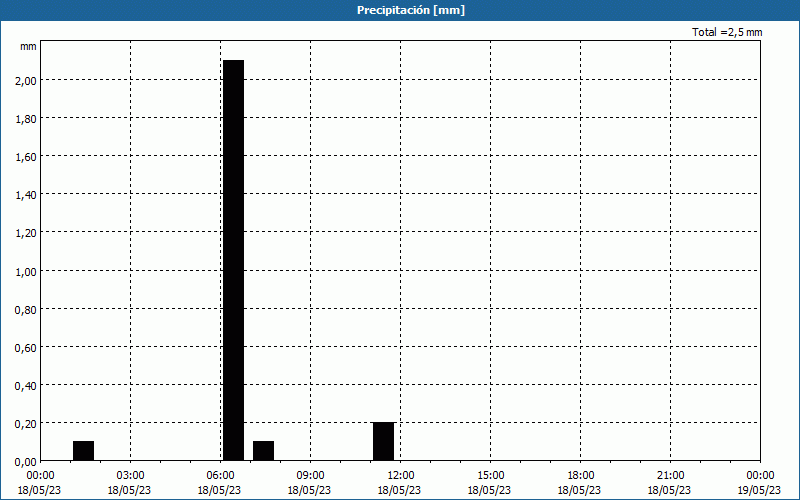Click the 09:00 x-axis time label

click(x=310, y=476)
